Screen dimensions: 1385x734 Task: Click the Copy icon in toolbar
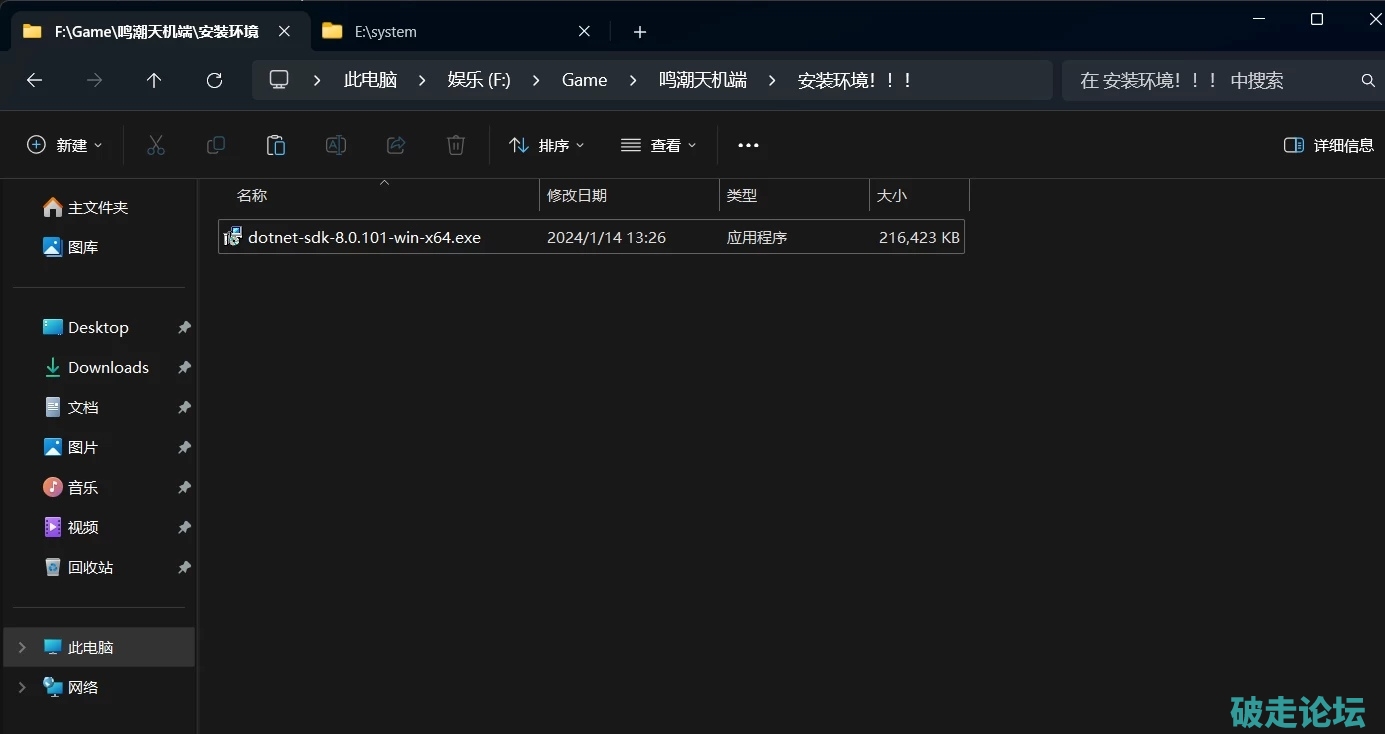[216, 145]
